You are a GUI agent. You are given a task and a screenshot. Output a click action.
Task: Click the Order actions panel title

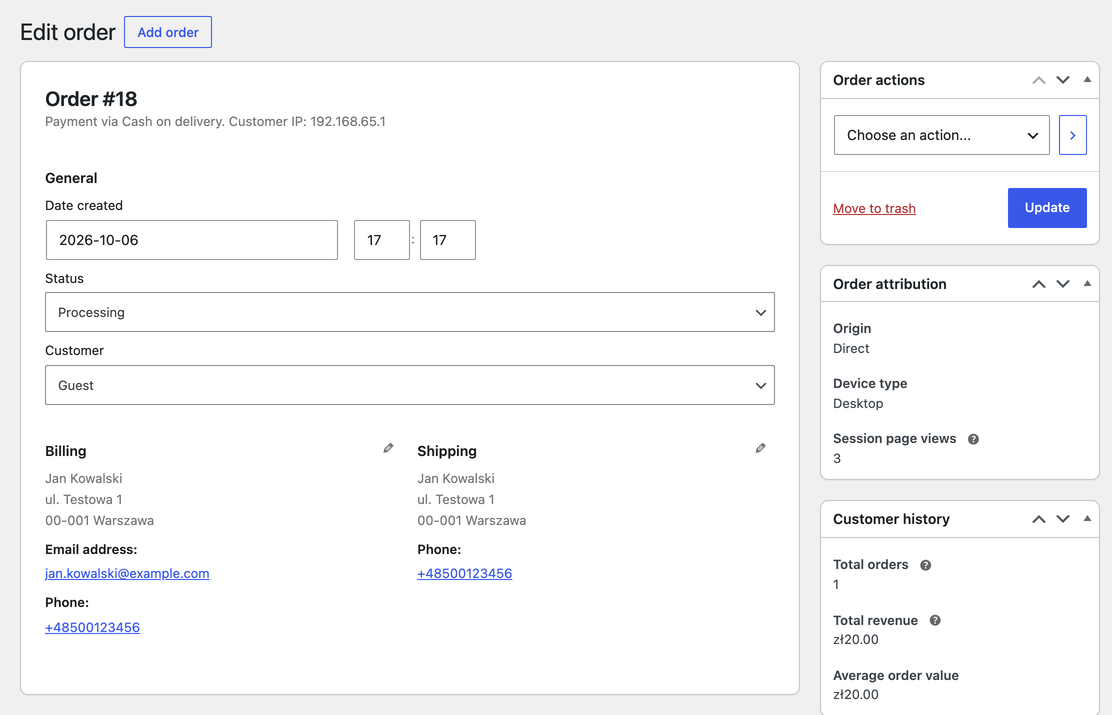point(879,80)
